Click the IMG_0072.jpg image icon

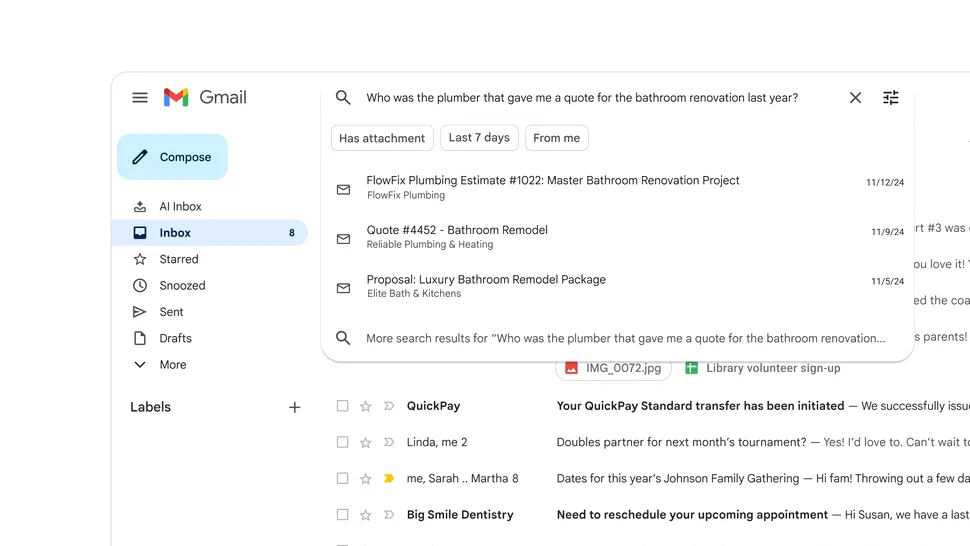(571, 368)
